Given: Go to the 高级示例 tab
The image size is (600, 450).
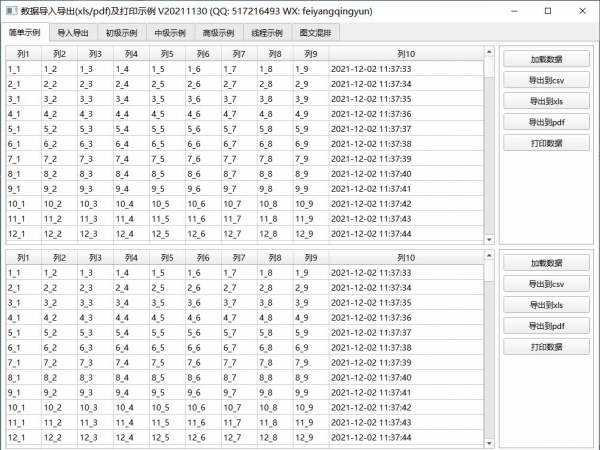Looking at the screenshot, I should [x=220, y=33].
